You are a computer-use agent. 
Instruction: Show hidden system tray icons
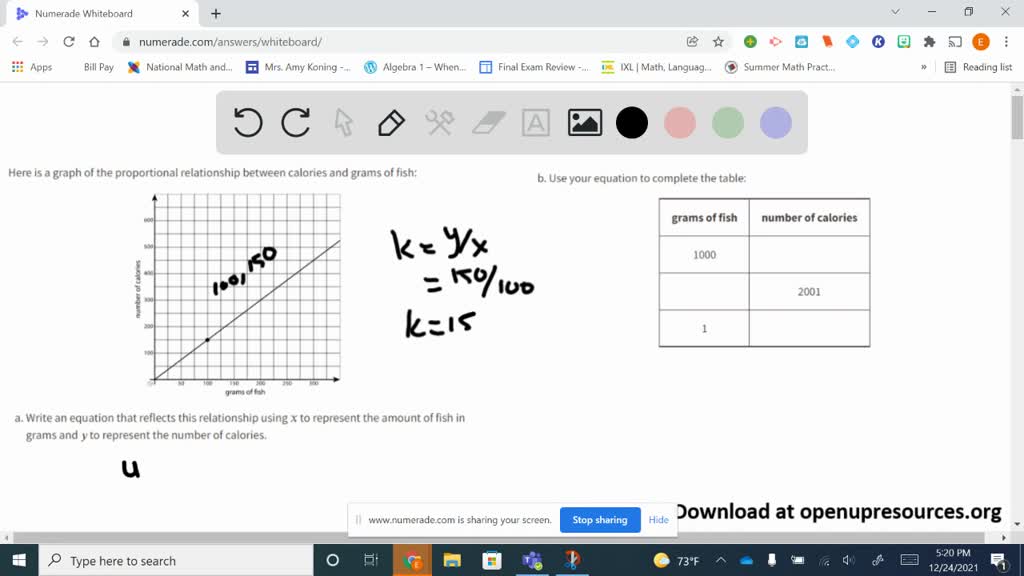click(x=719, y=561)
